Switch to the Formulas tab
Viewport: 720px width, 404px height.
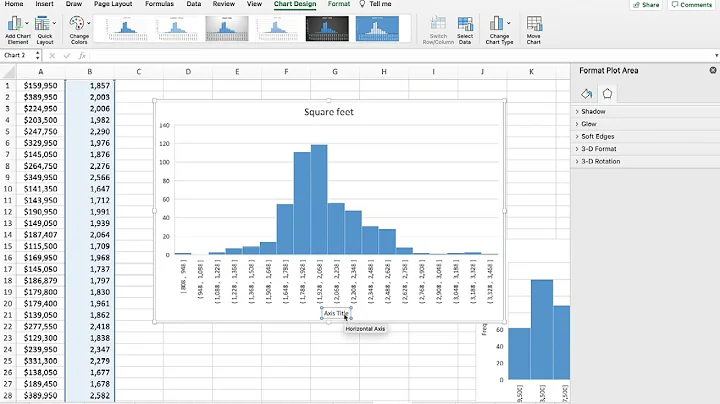(159, 4)
